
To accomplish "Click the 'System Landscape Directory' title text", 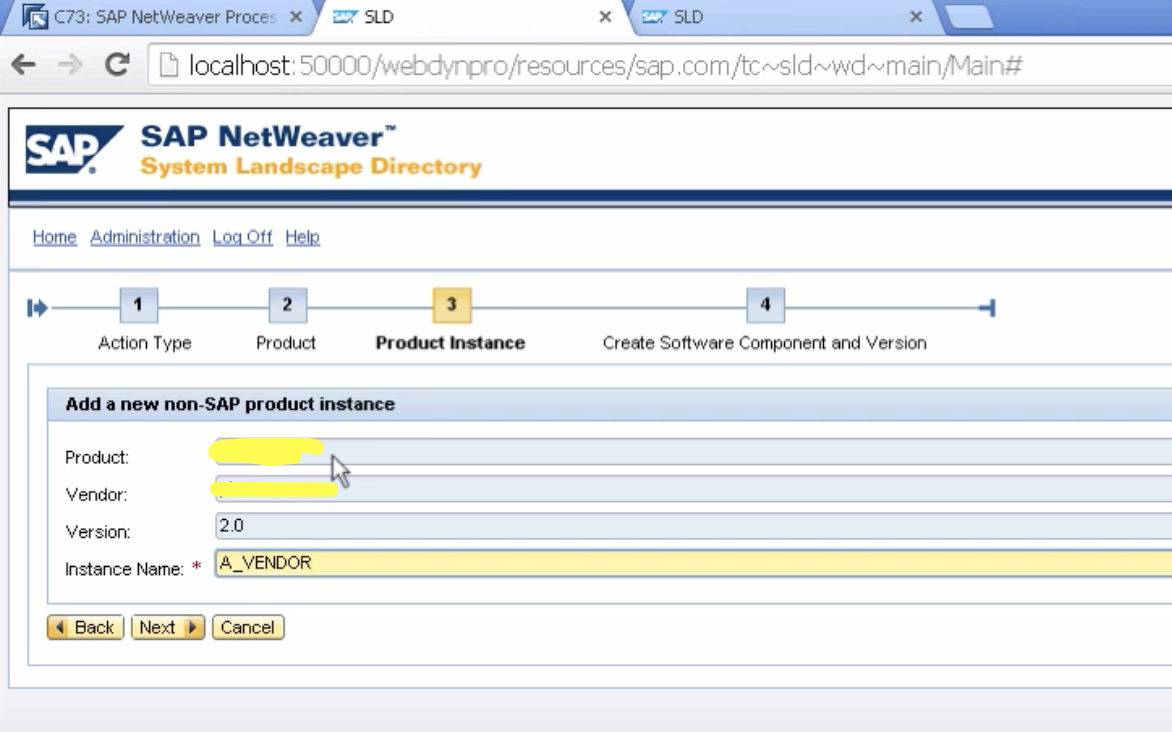I will (x=311, y=166).
